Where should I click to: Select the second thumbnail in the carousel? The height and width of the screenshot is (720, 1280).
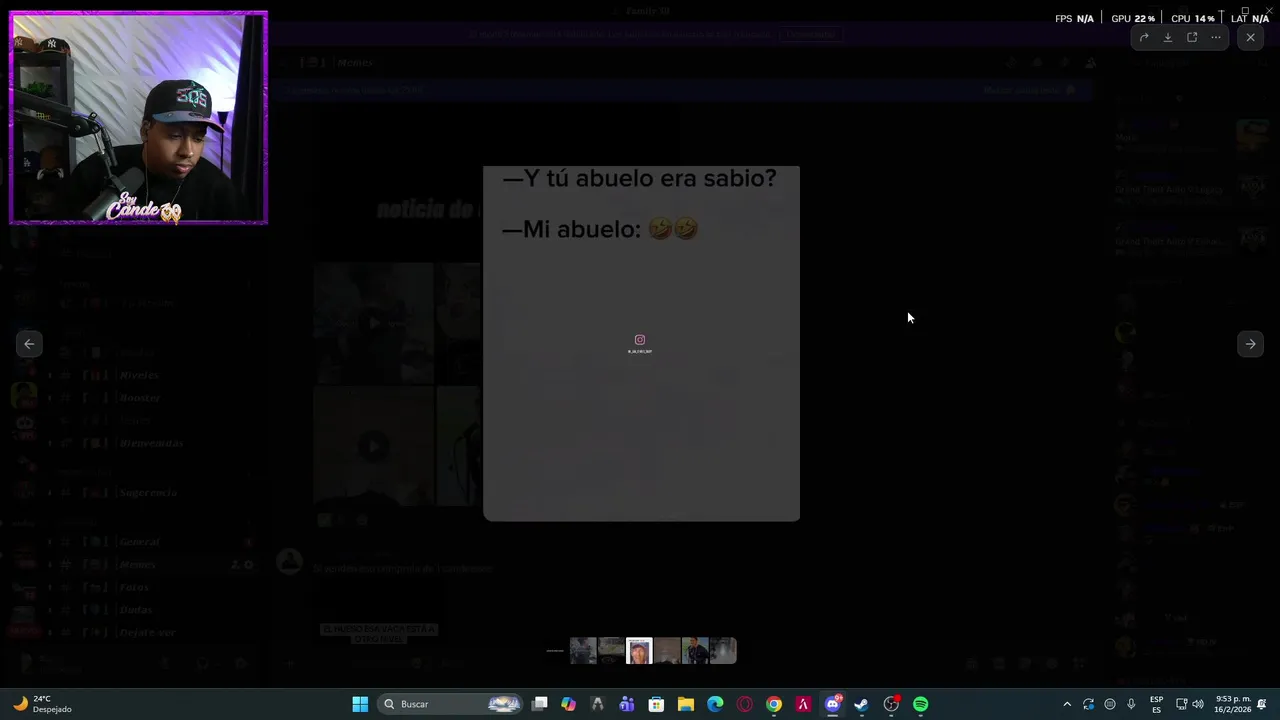[611, 651]
